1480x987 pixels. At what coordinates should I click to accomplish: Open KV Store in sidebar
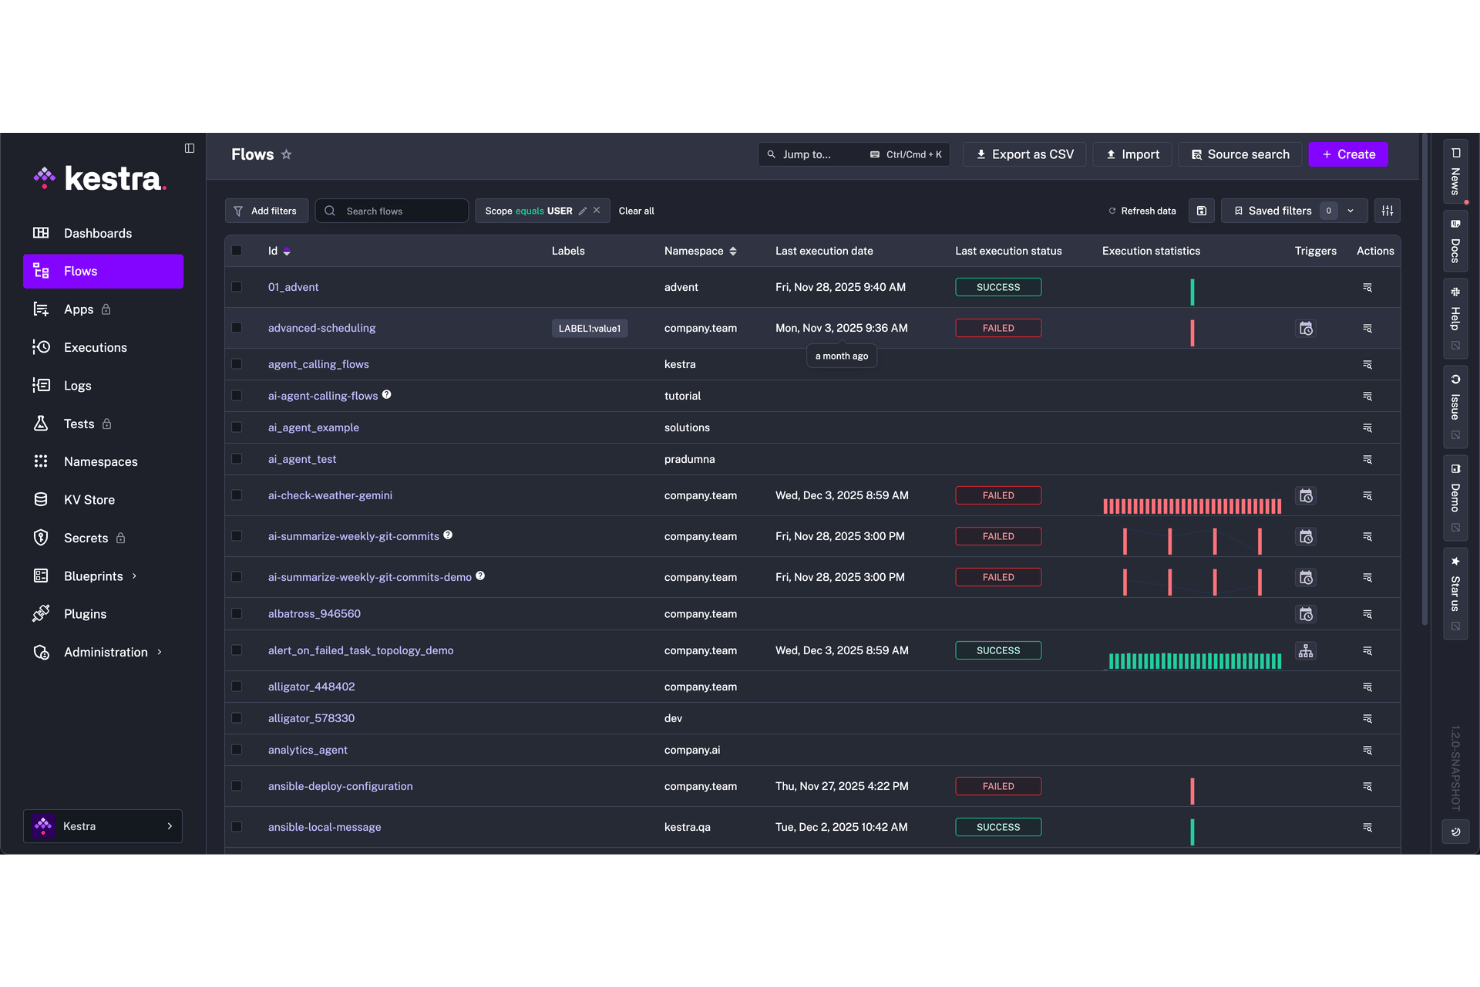(x=103, y=499)
